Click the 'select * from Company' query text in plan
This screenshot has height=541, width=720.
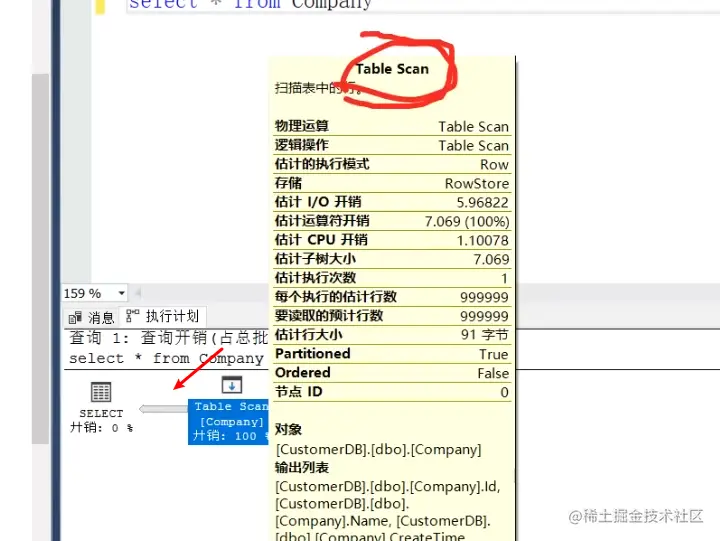tap(166, 358)
